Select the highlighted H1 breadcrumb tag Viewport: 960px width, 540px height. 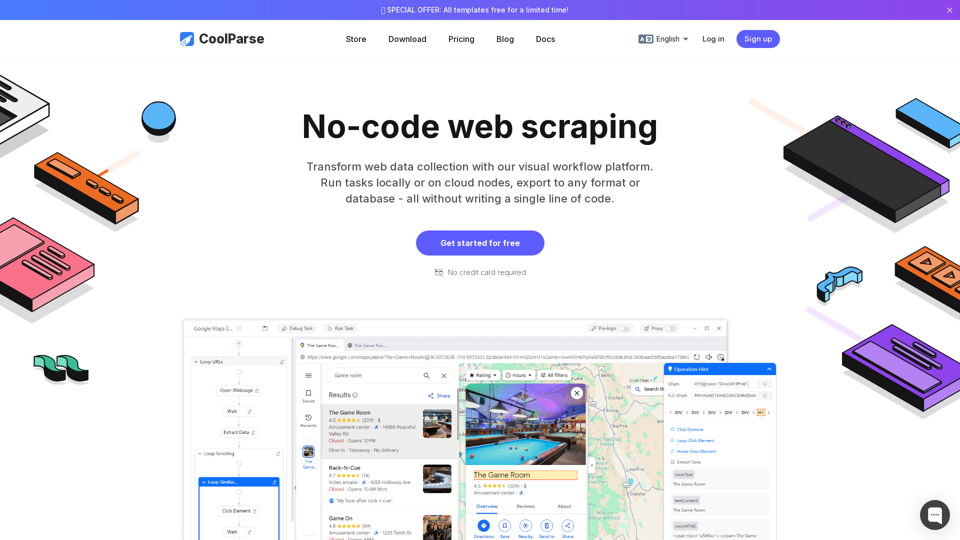point(760,413)
